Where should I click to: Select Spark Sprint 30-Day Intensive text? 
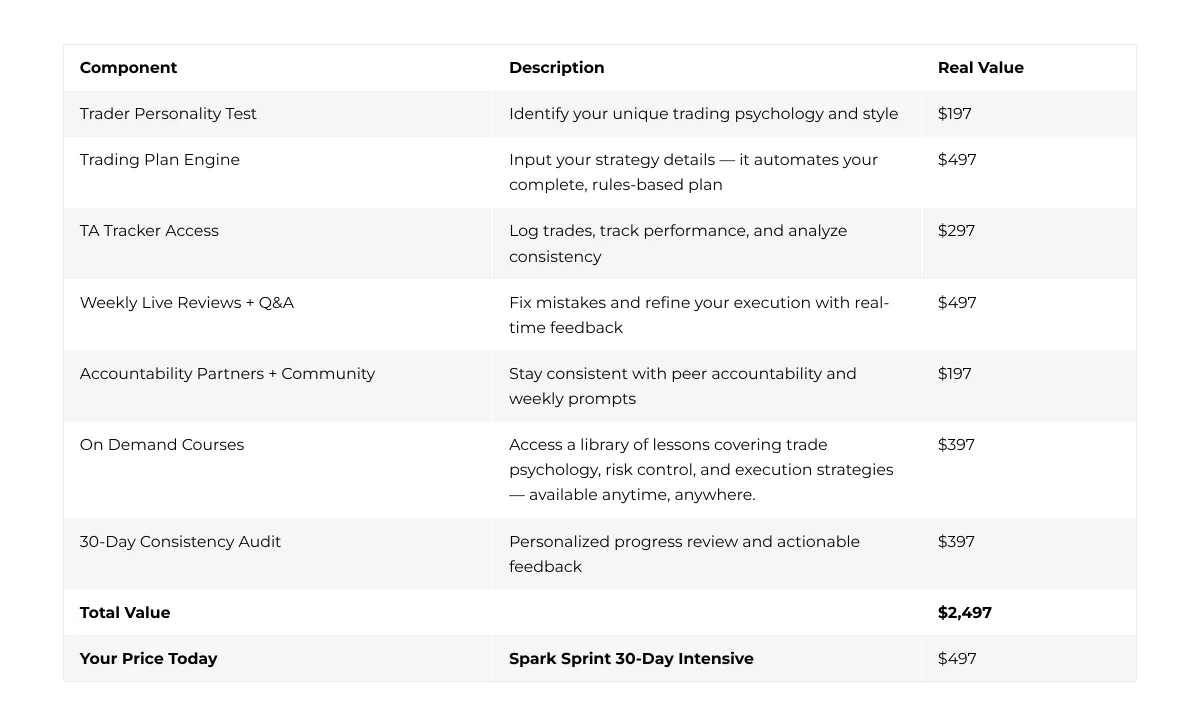pyautogui.click(x=631, y=659)
